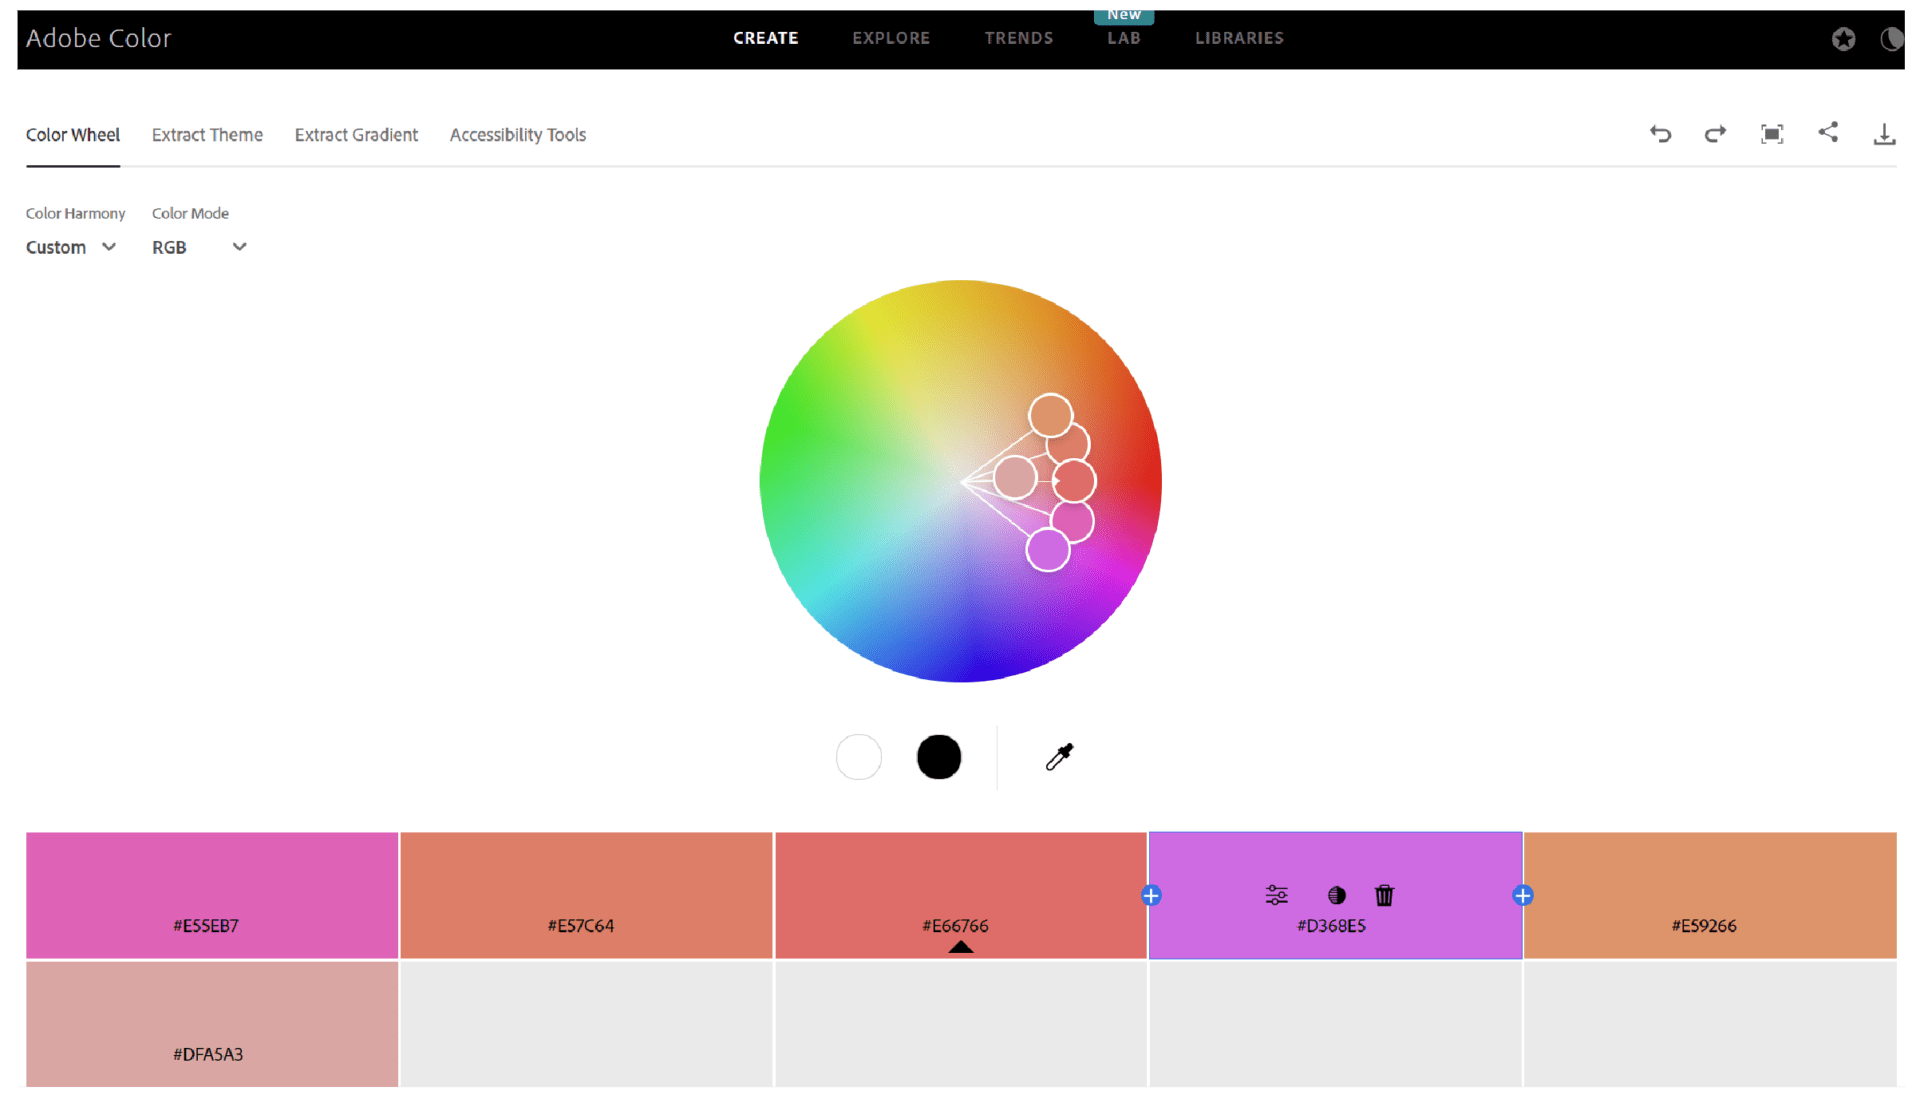Screen dimensions: 1920x1095
Task: Enter full screen color view
Action: 1772,134
